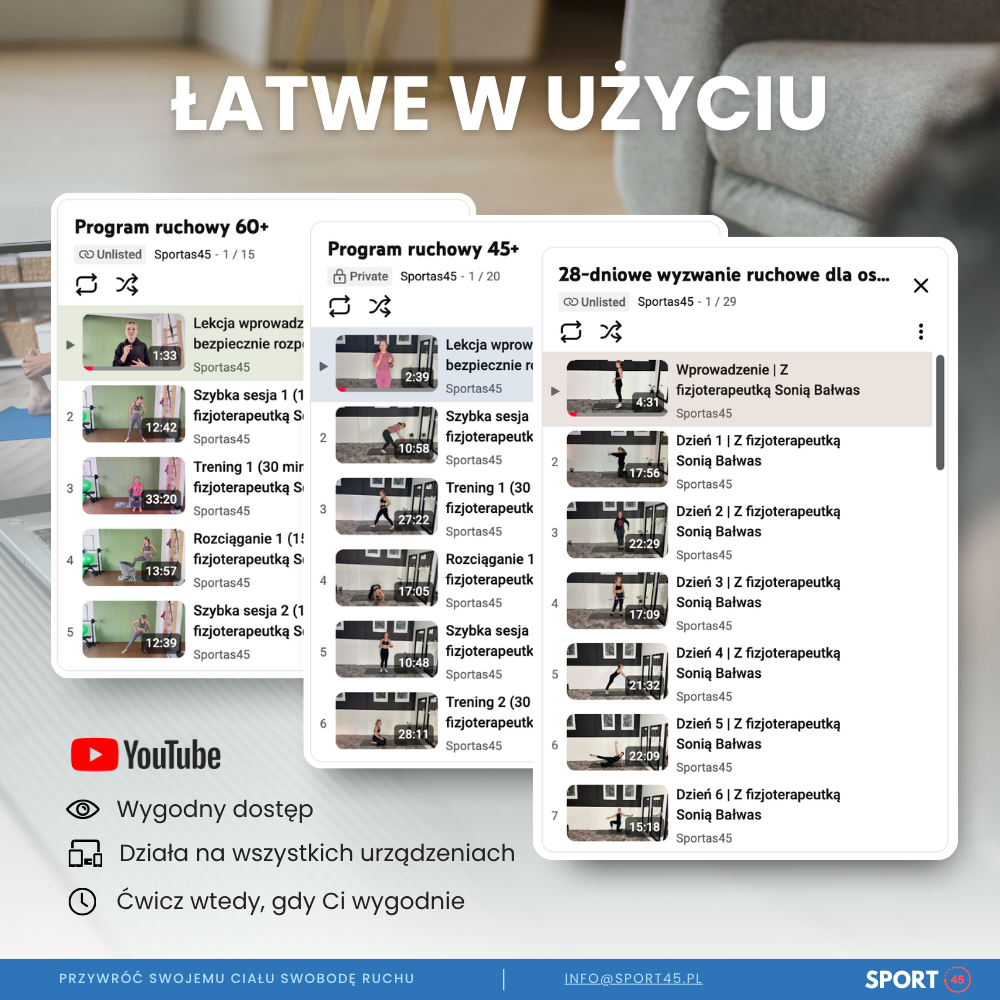Open Sportas45 channel link in 45+ playlist header

429,276
